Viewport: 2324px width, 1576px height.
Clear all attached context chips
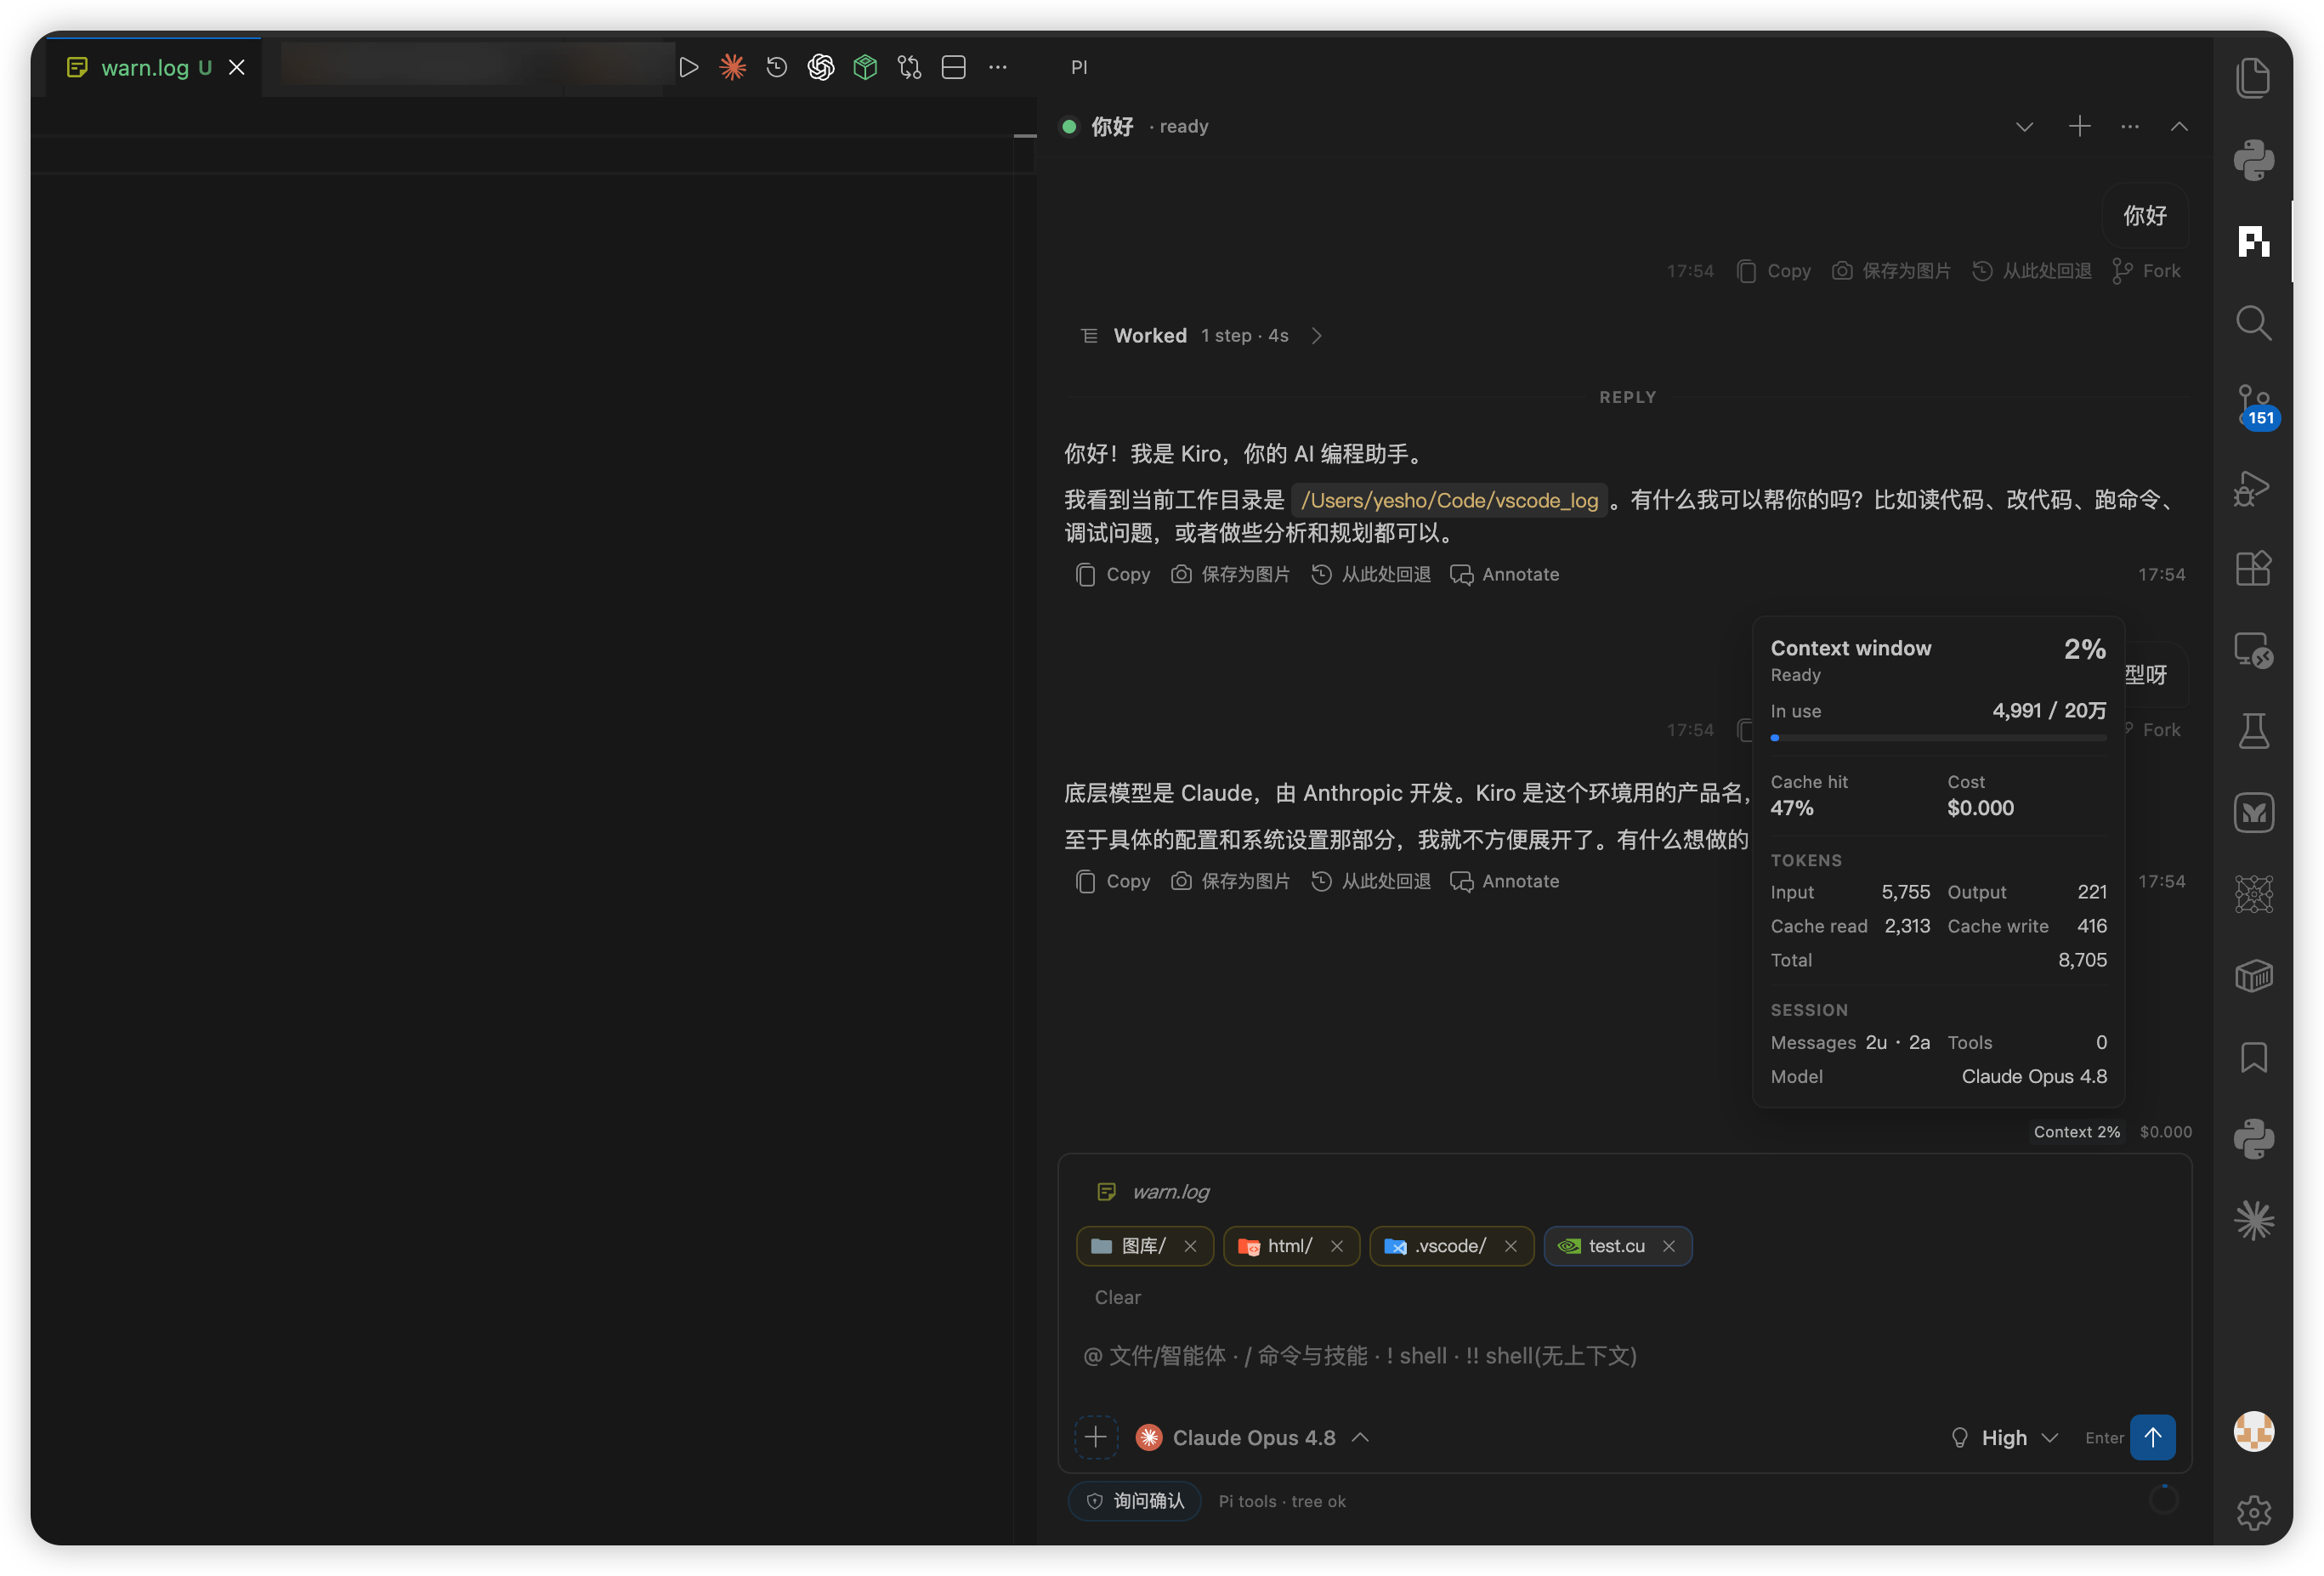1117,1297
